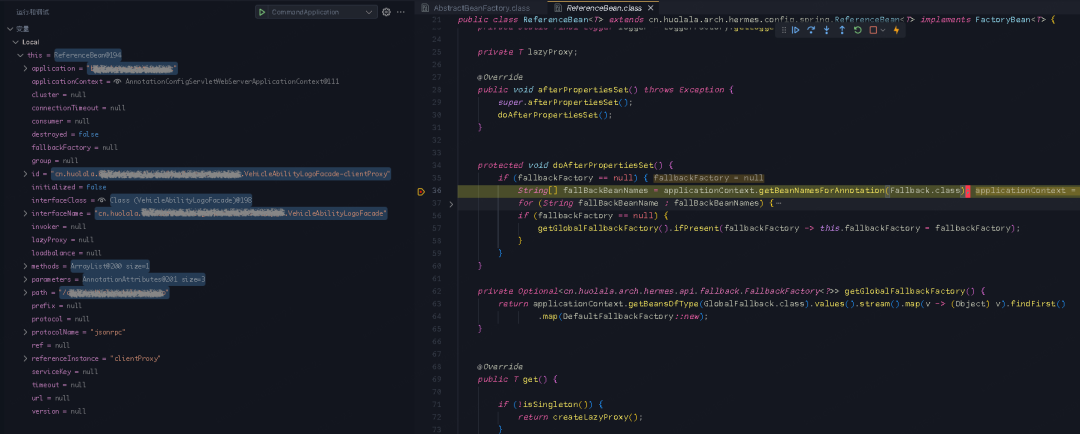Expand the methods ArrayList variable

[25, 266]
